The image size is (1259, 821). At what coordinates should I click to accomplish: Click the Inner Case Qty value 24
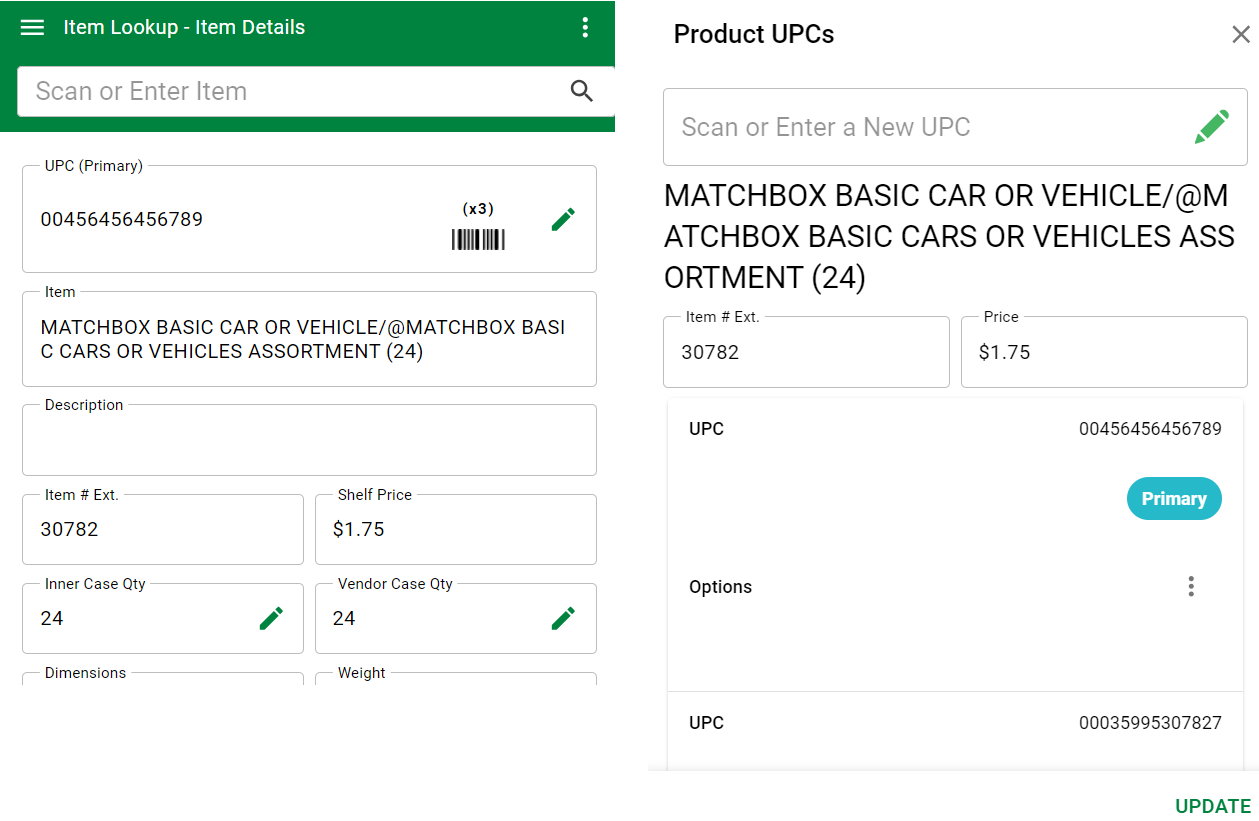[52, 619]
